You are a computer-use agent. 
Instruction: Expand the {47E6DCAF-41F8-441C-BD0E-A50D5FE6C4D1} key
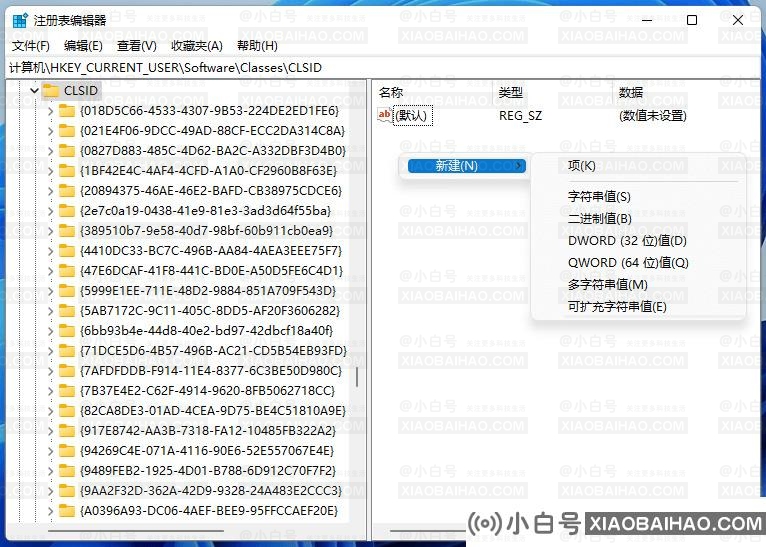(x=50, y=272)
